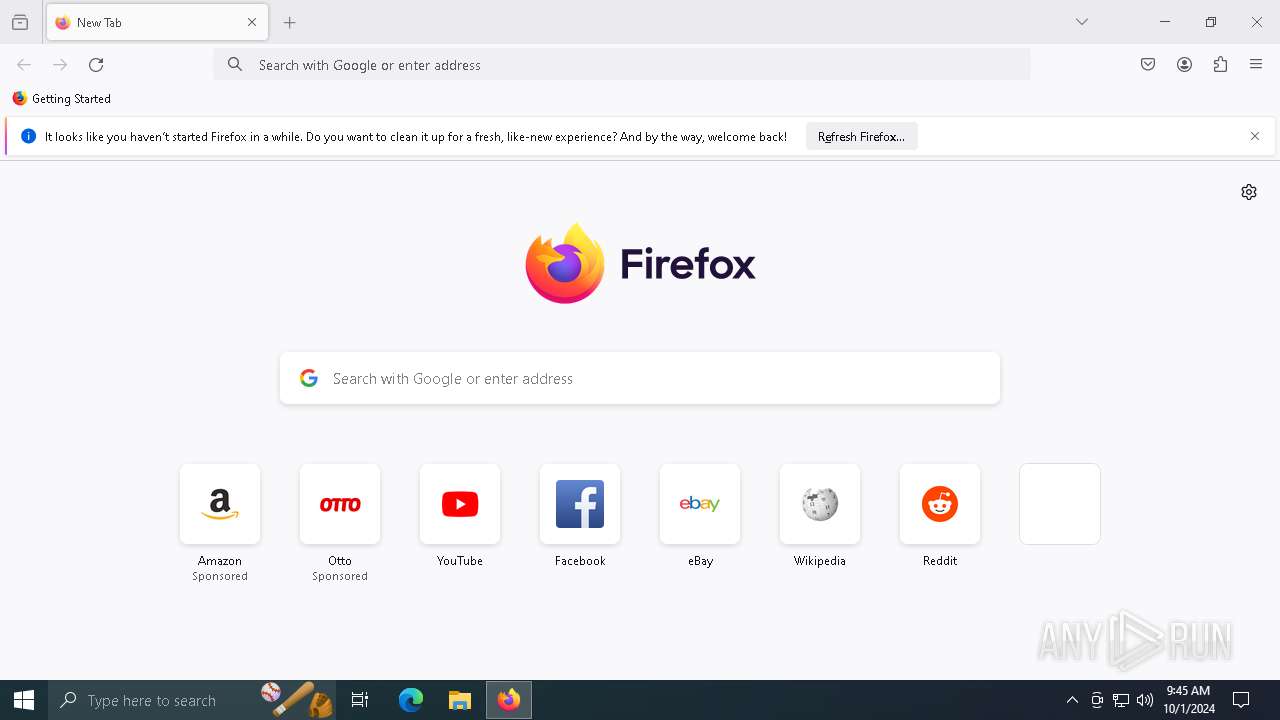The image size is (1280, 720).
Task: Open the Firefox account icon
Action: click(x=1184, y=65)
